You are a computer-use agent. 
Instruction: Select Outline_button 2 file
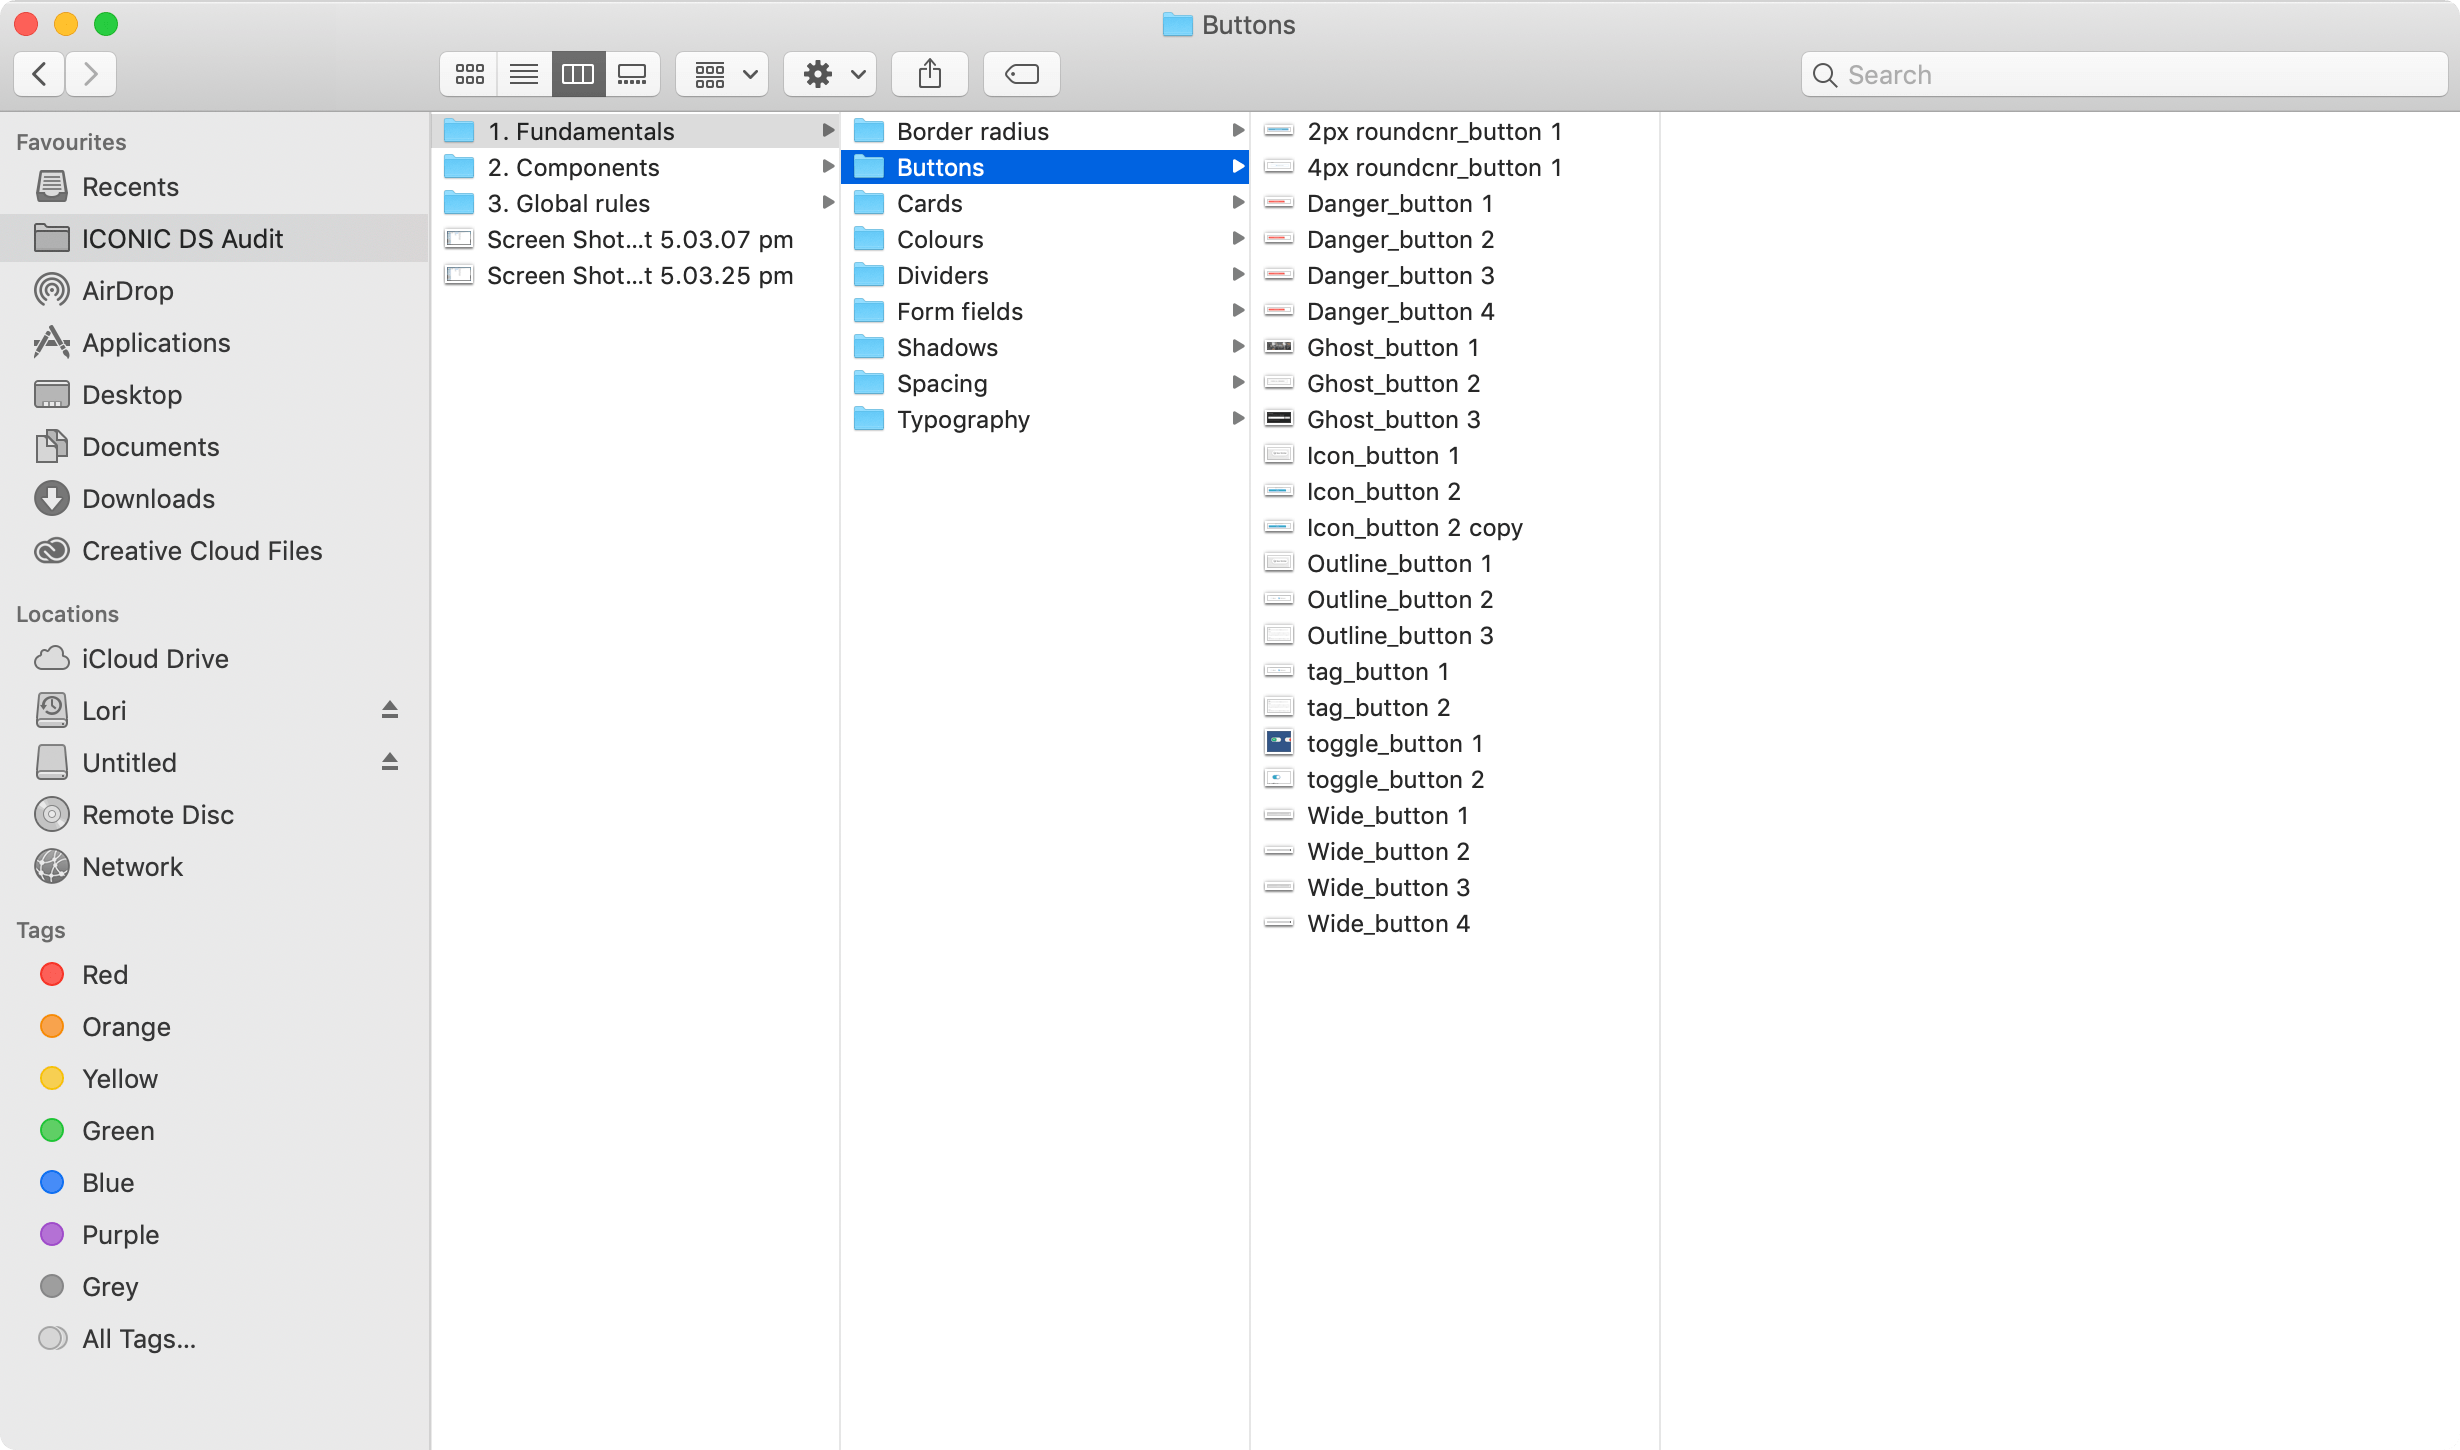(x=1455, y=599)
